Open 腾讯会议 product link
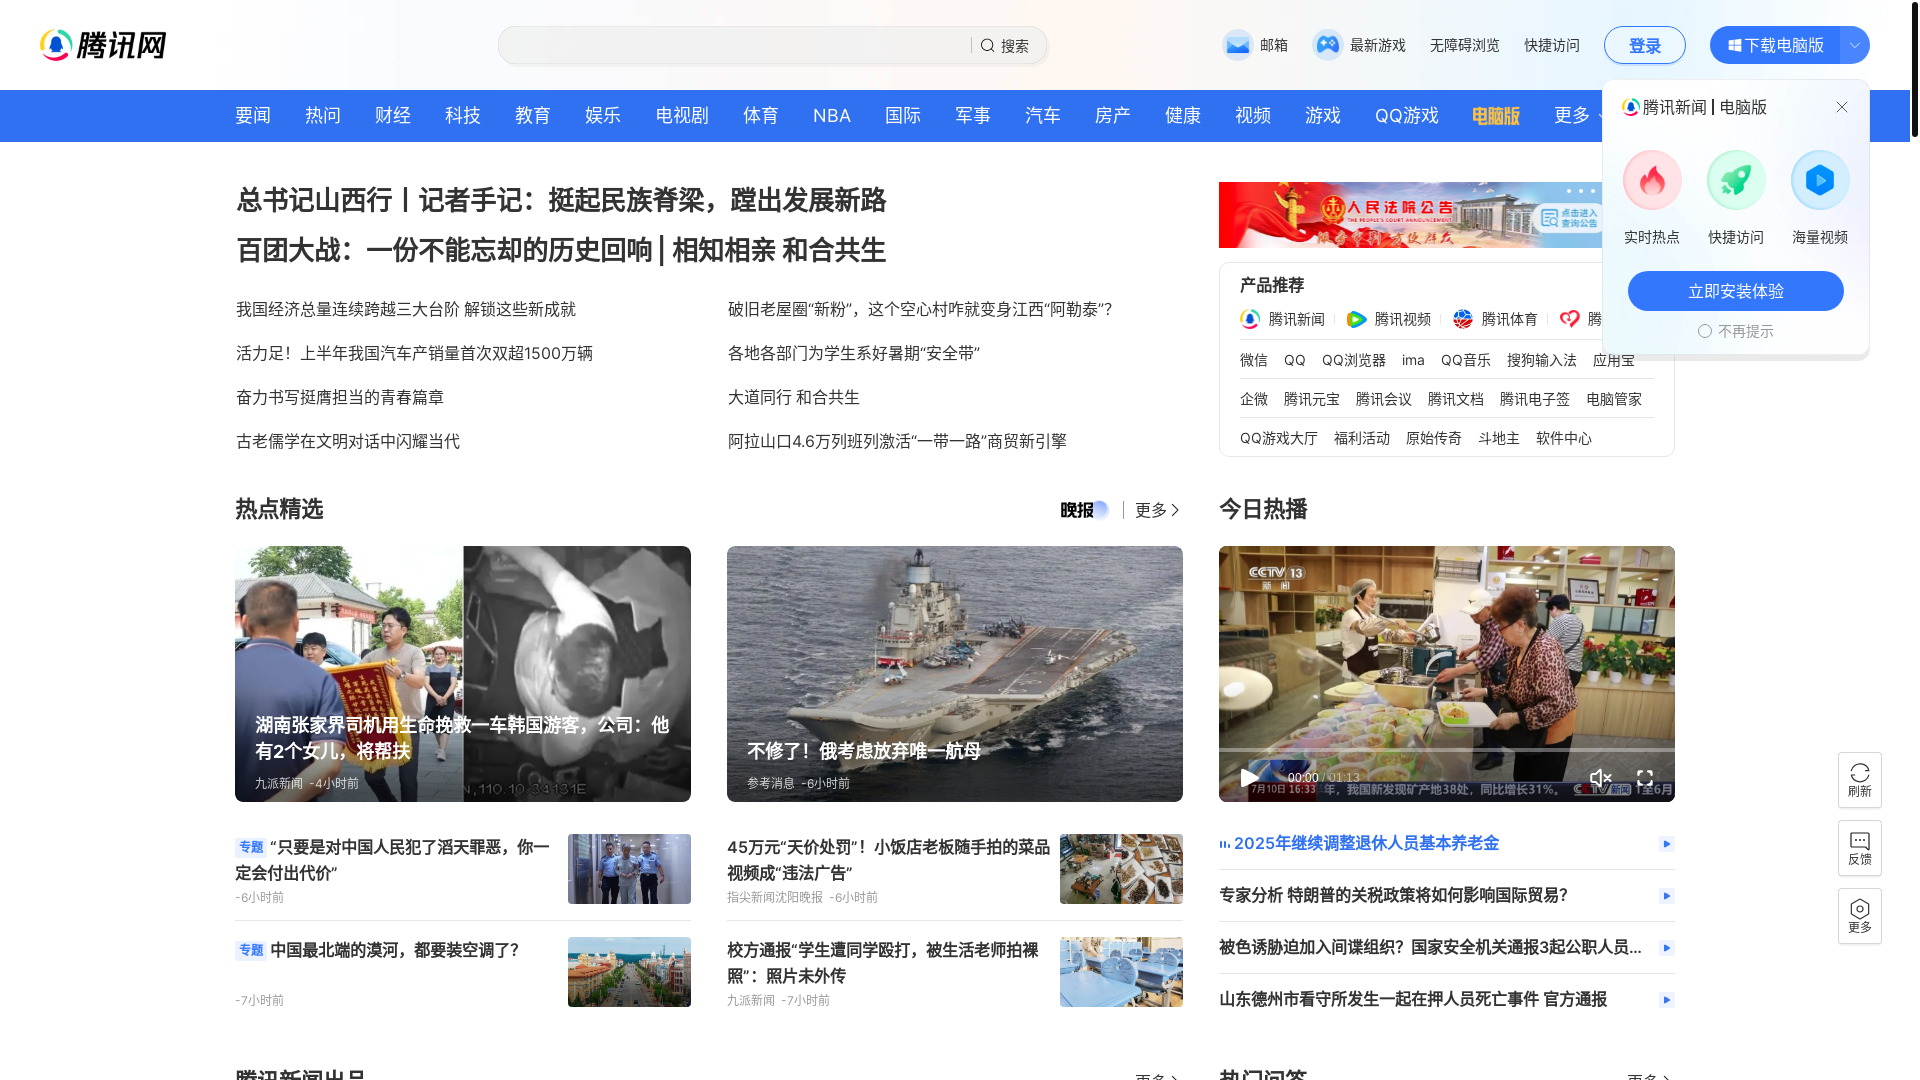 1384,399
